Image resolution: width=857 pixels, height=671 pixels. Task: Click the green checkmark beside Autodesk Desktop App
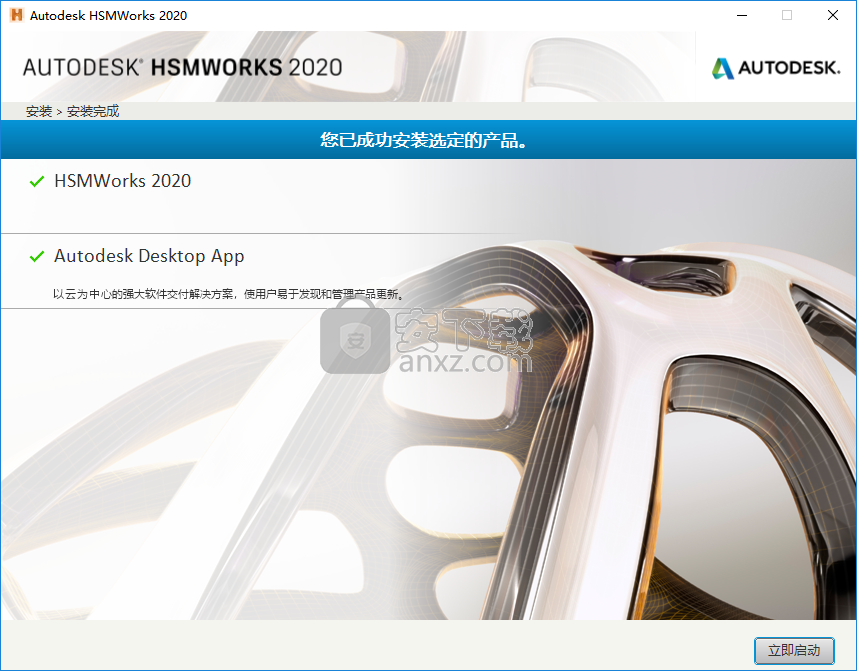(x=37, y=256)
